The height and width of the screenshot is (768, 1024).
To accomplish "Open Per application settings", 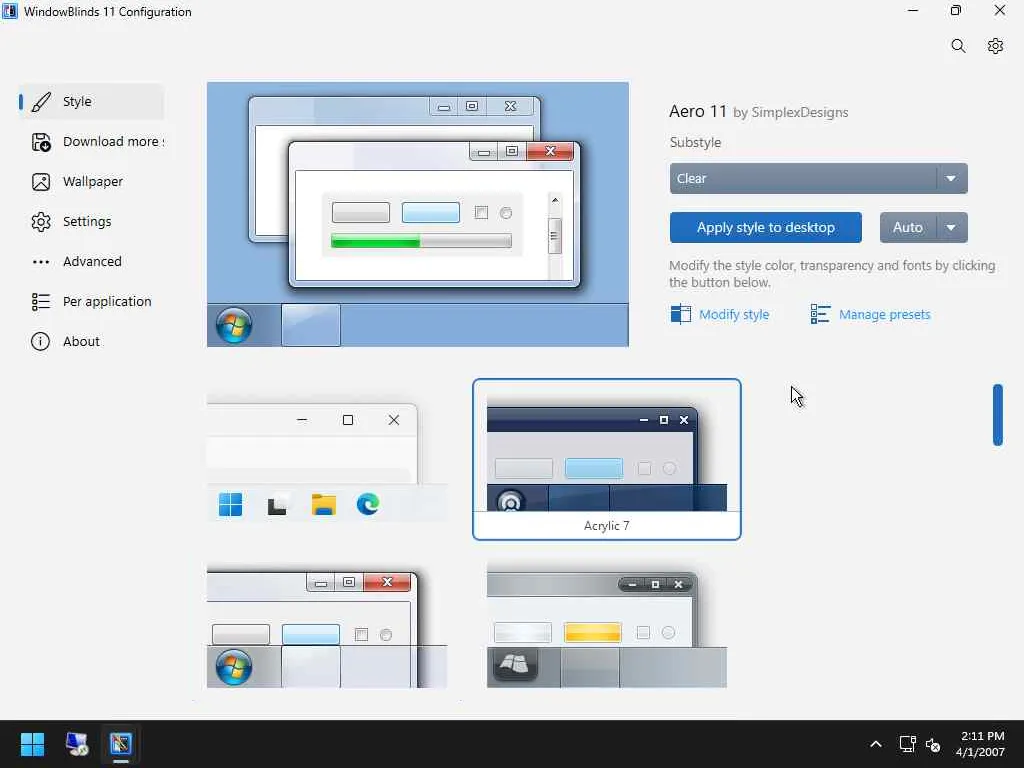I will (91, 301).
